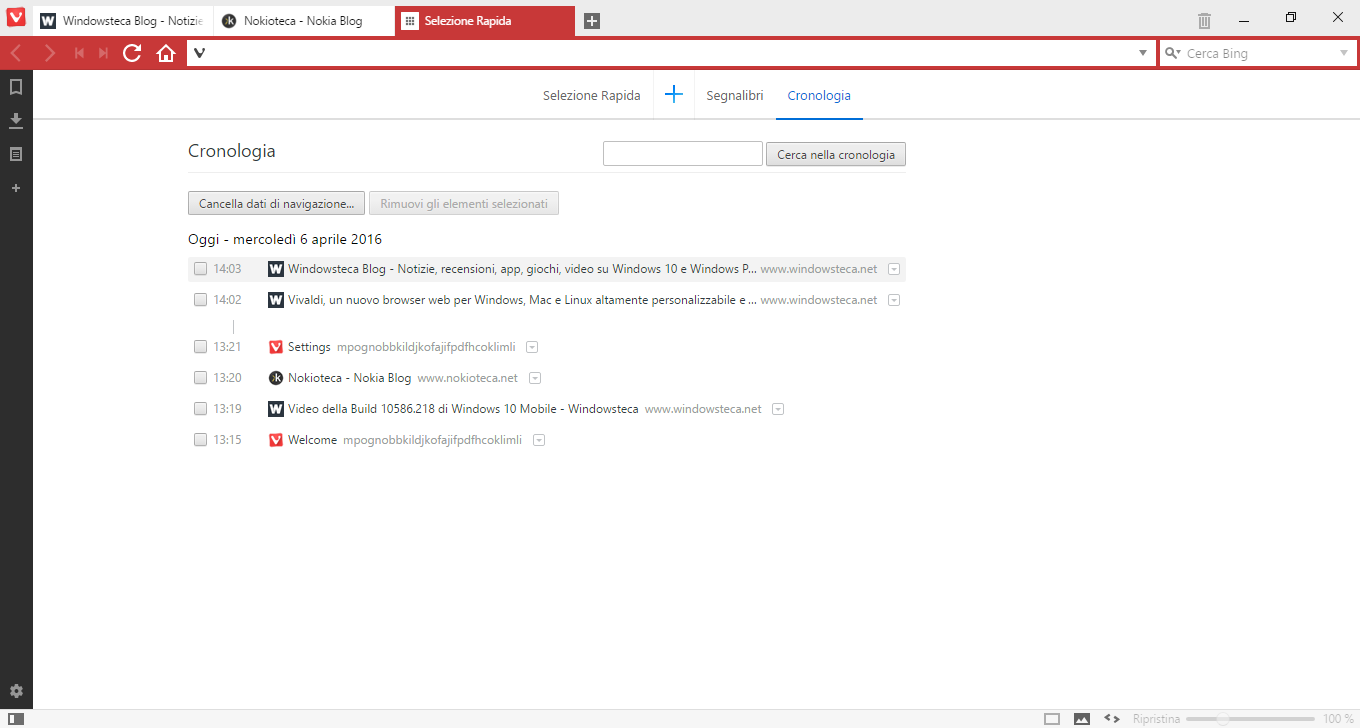Open Vivaldi settings gear
This screenshot has height=728, width=1360.
pos(16,691)
